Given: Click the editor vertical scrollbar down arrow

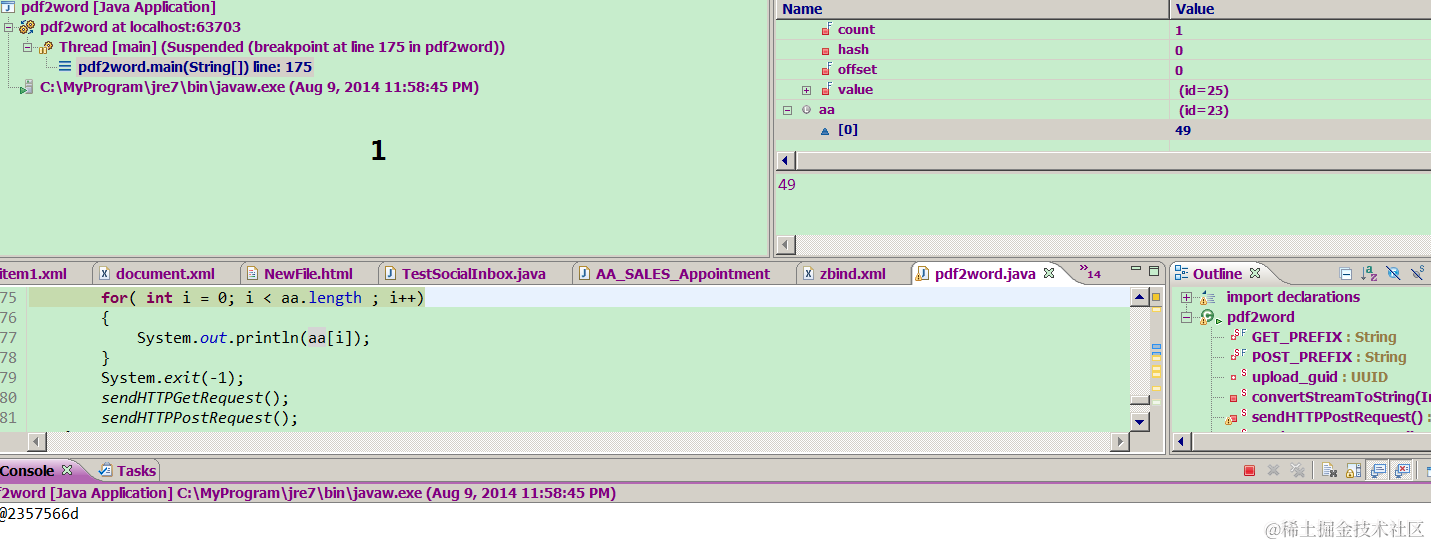Looking at the screenshot, I should [x=1140, y=422].
